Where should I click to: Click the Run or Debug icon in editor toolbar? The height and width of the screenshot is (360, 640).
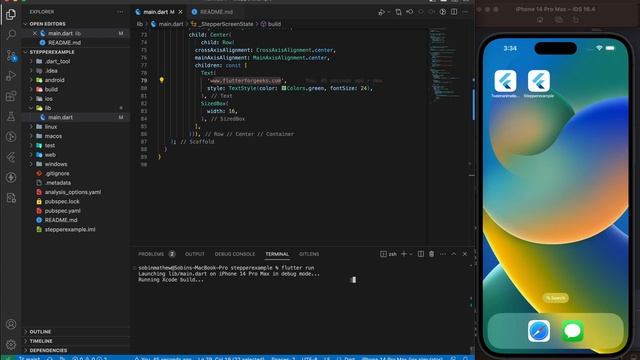(x=381, y=12)
